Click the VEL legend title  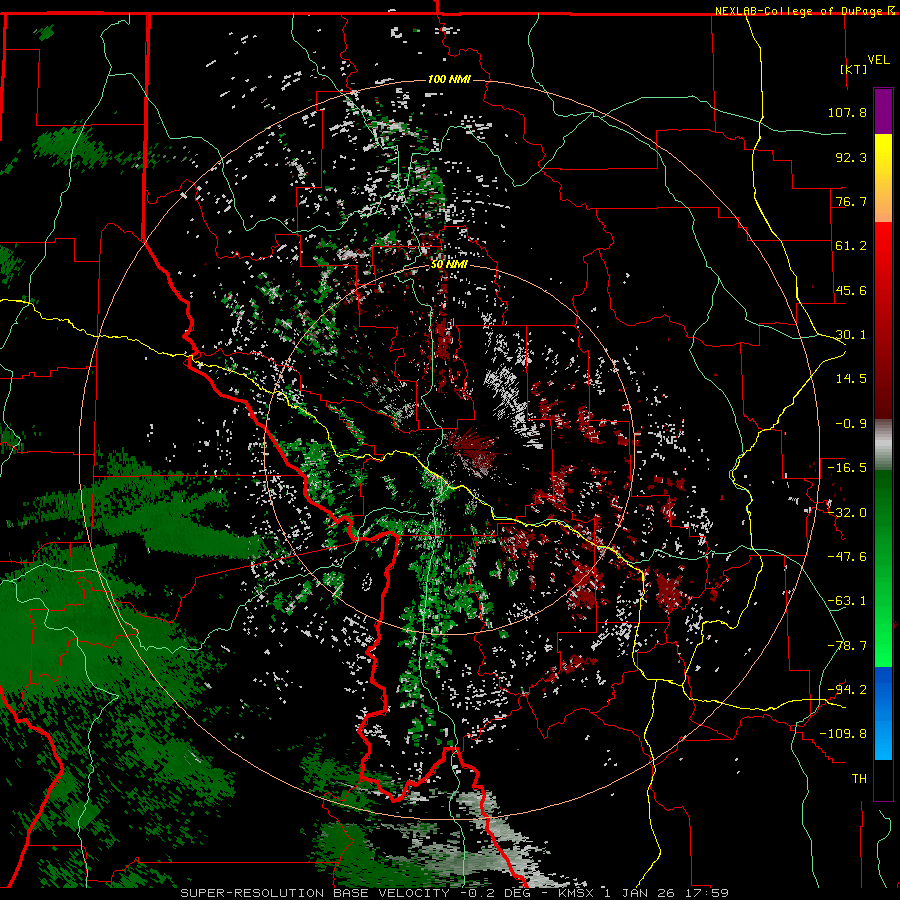(x=878, y=60)
